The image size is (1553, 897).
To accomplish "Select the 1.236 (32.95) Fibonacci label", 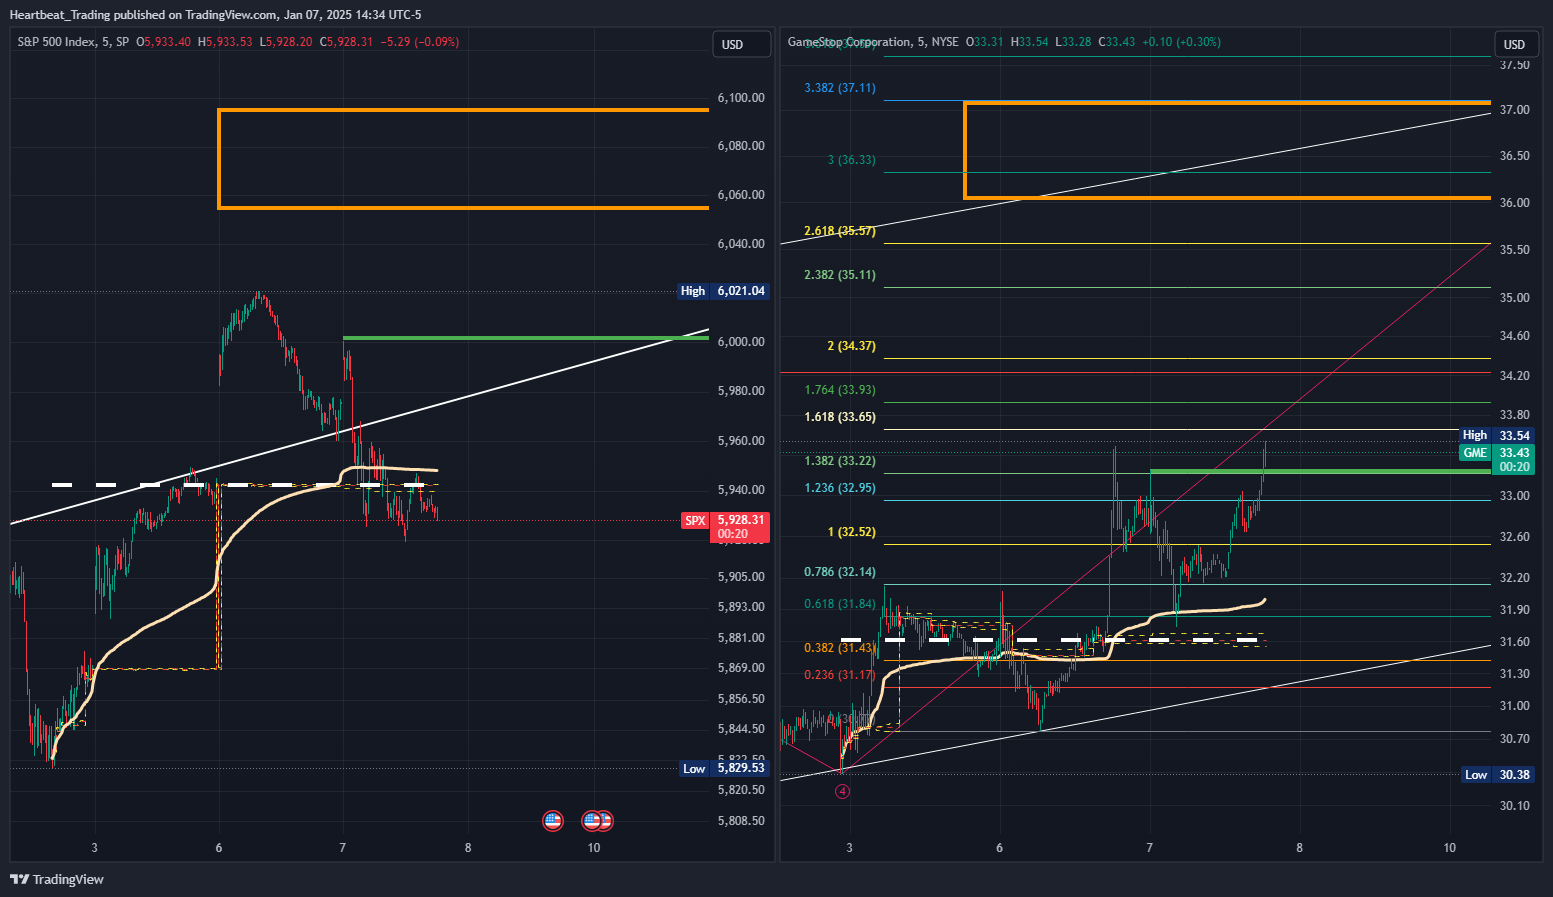I will (840, 488).
